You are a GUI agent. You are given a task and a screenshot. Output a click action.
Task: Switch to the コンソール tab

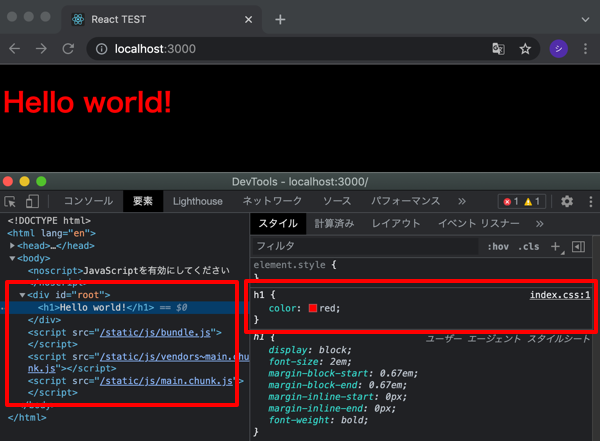(x=88, y=201)
